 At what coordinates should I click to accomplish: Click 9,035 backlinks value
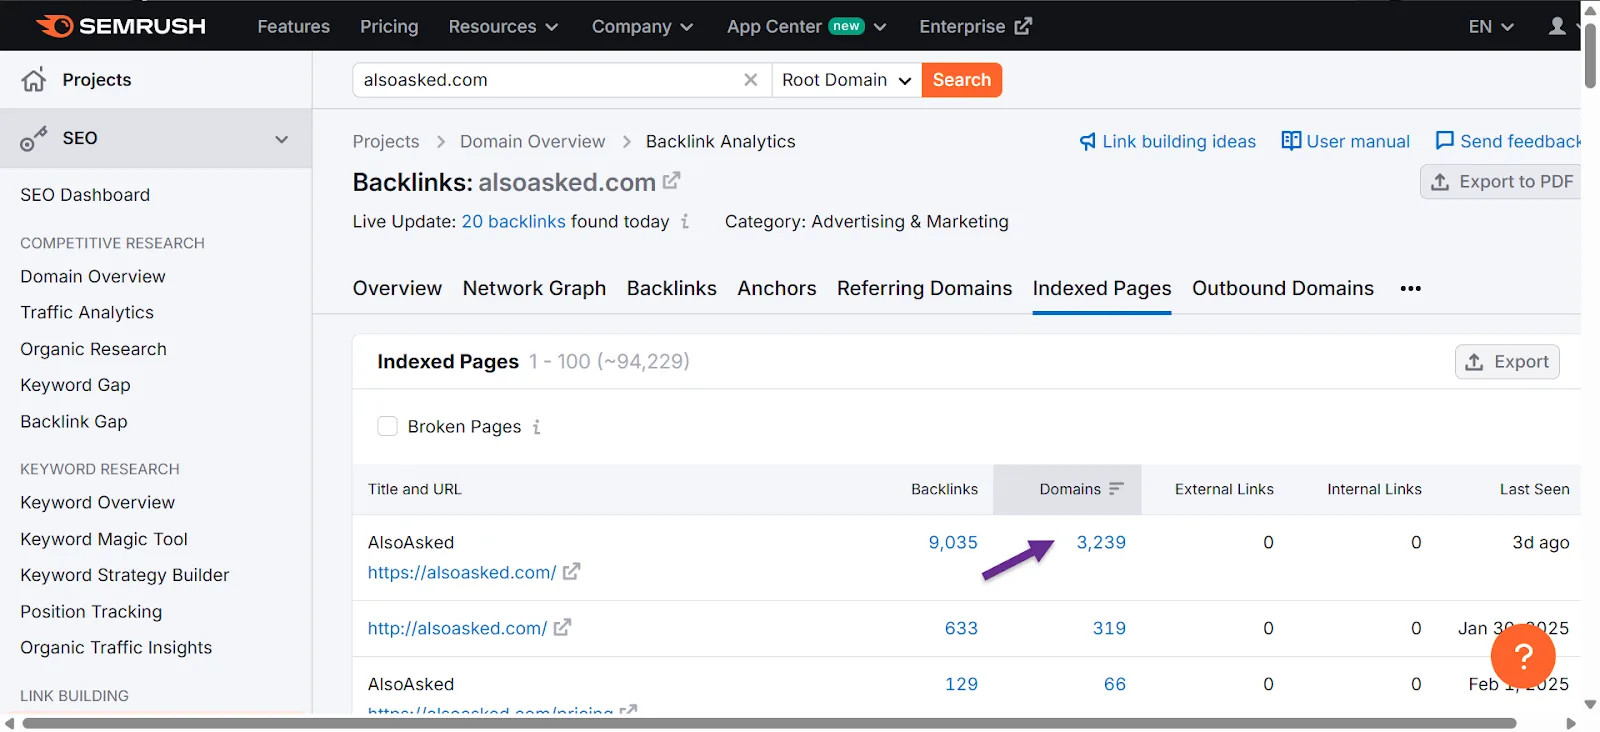953,542
